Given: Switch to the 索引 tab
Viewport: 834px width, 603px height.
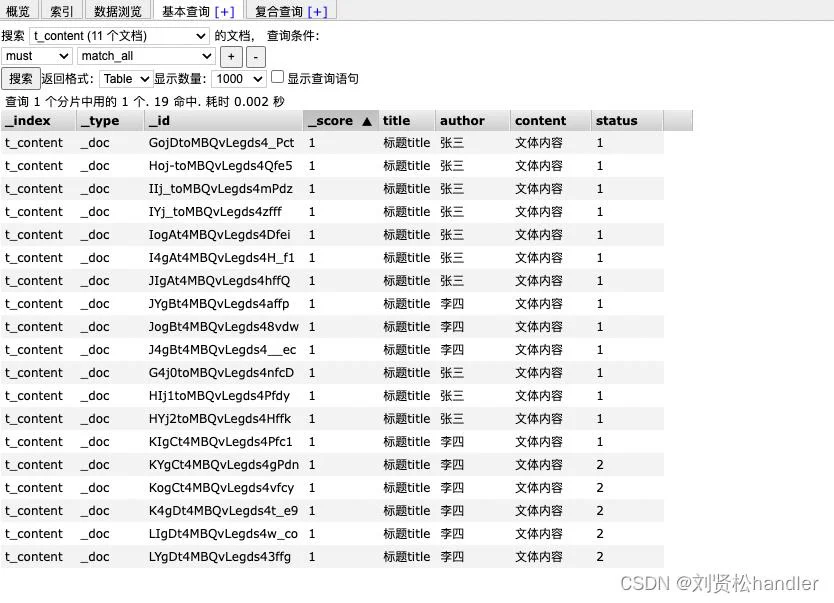Looking at the screenshot, I should pyautogui.click(x=61, y=11).
